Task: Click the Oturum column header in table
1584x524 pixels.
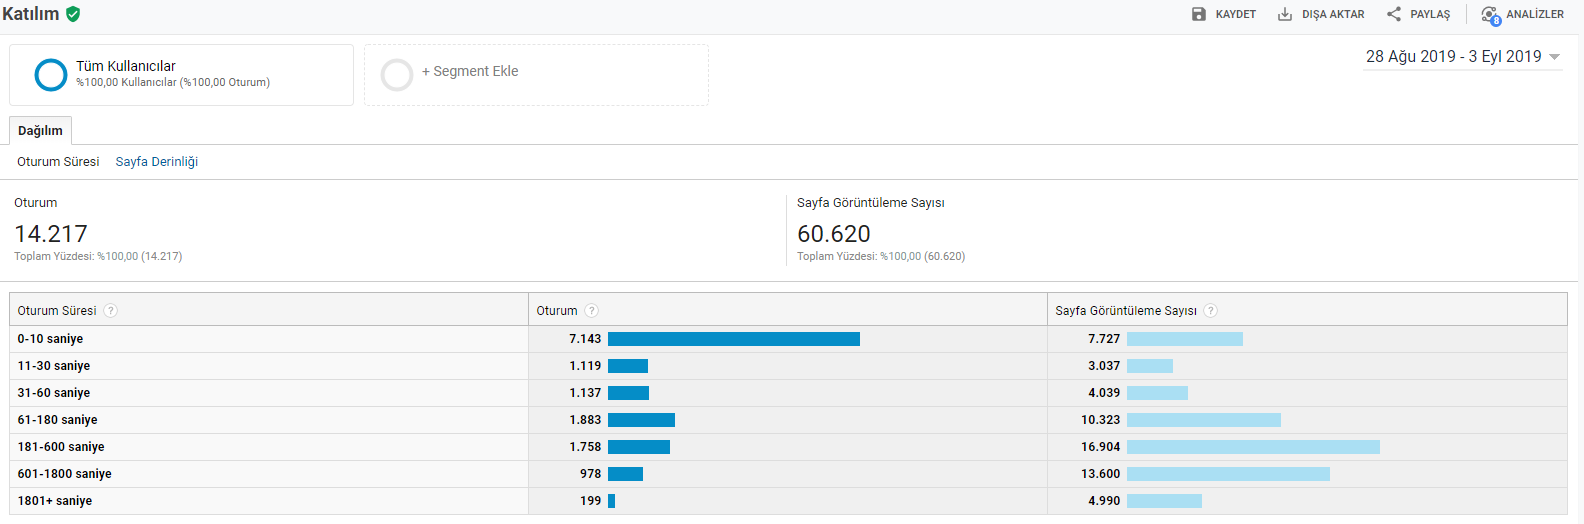Action: pyautogui.click(x=557, y=311)
